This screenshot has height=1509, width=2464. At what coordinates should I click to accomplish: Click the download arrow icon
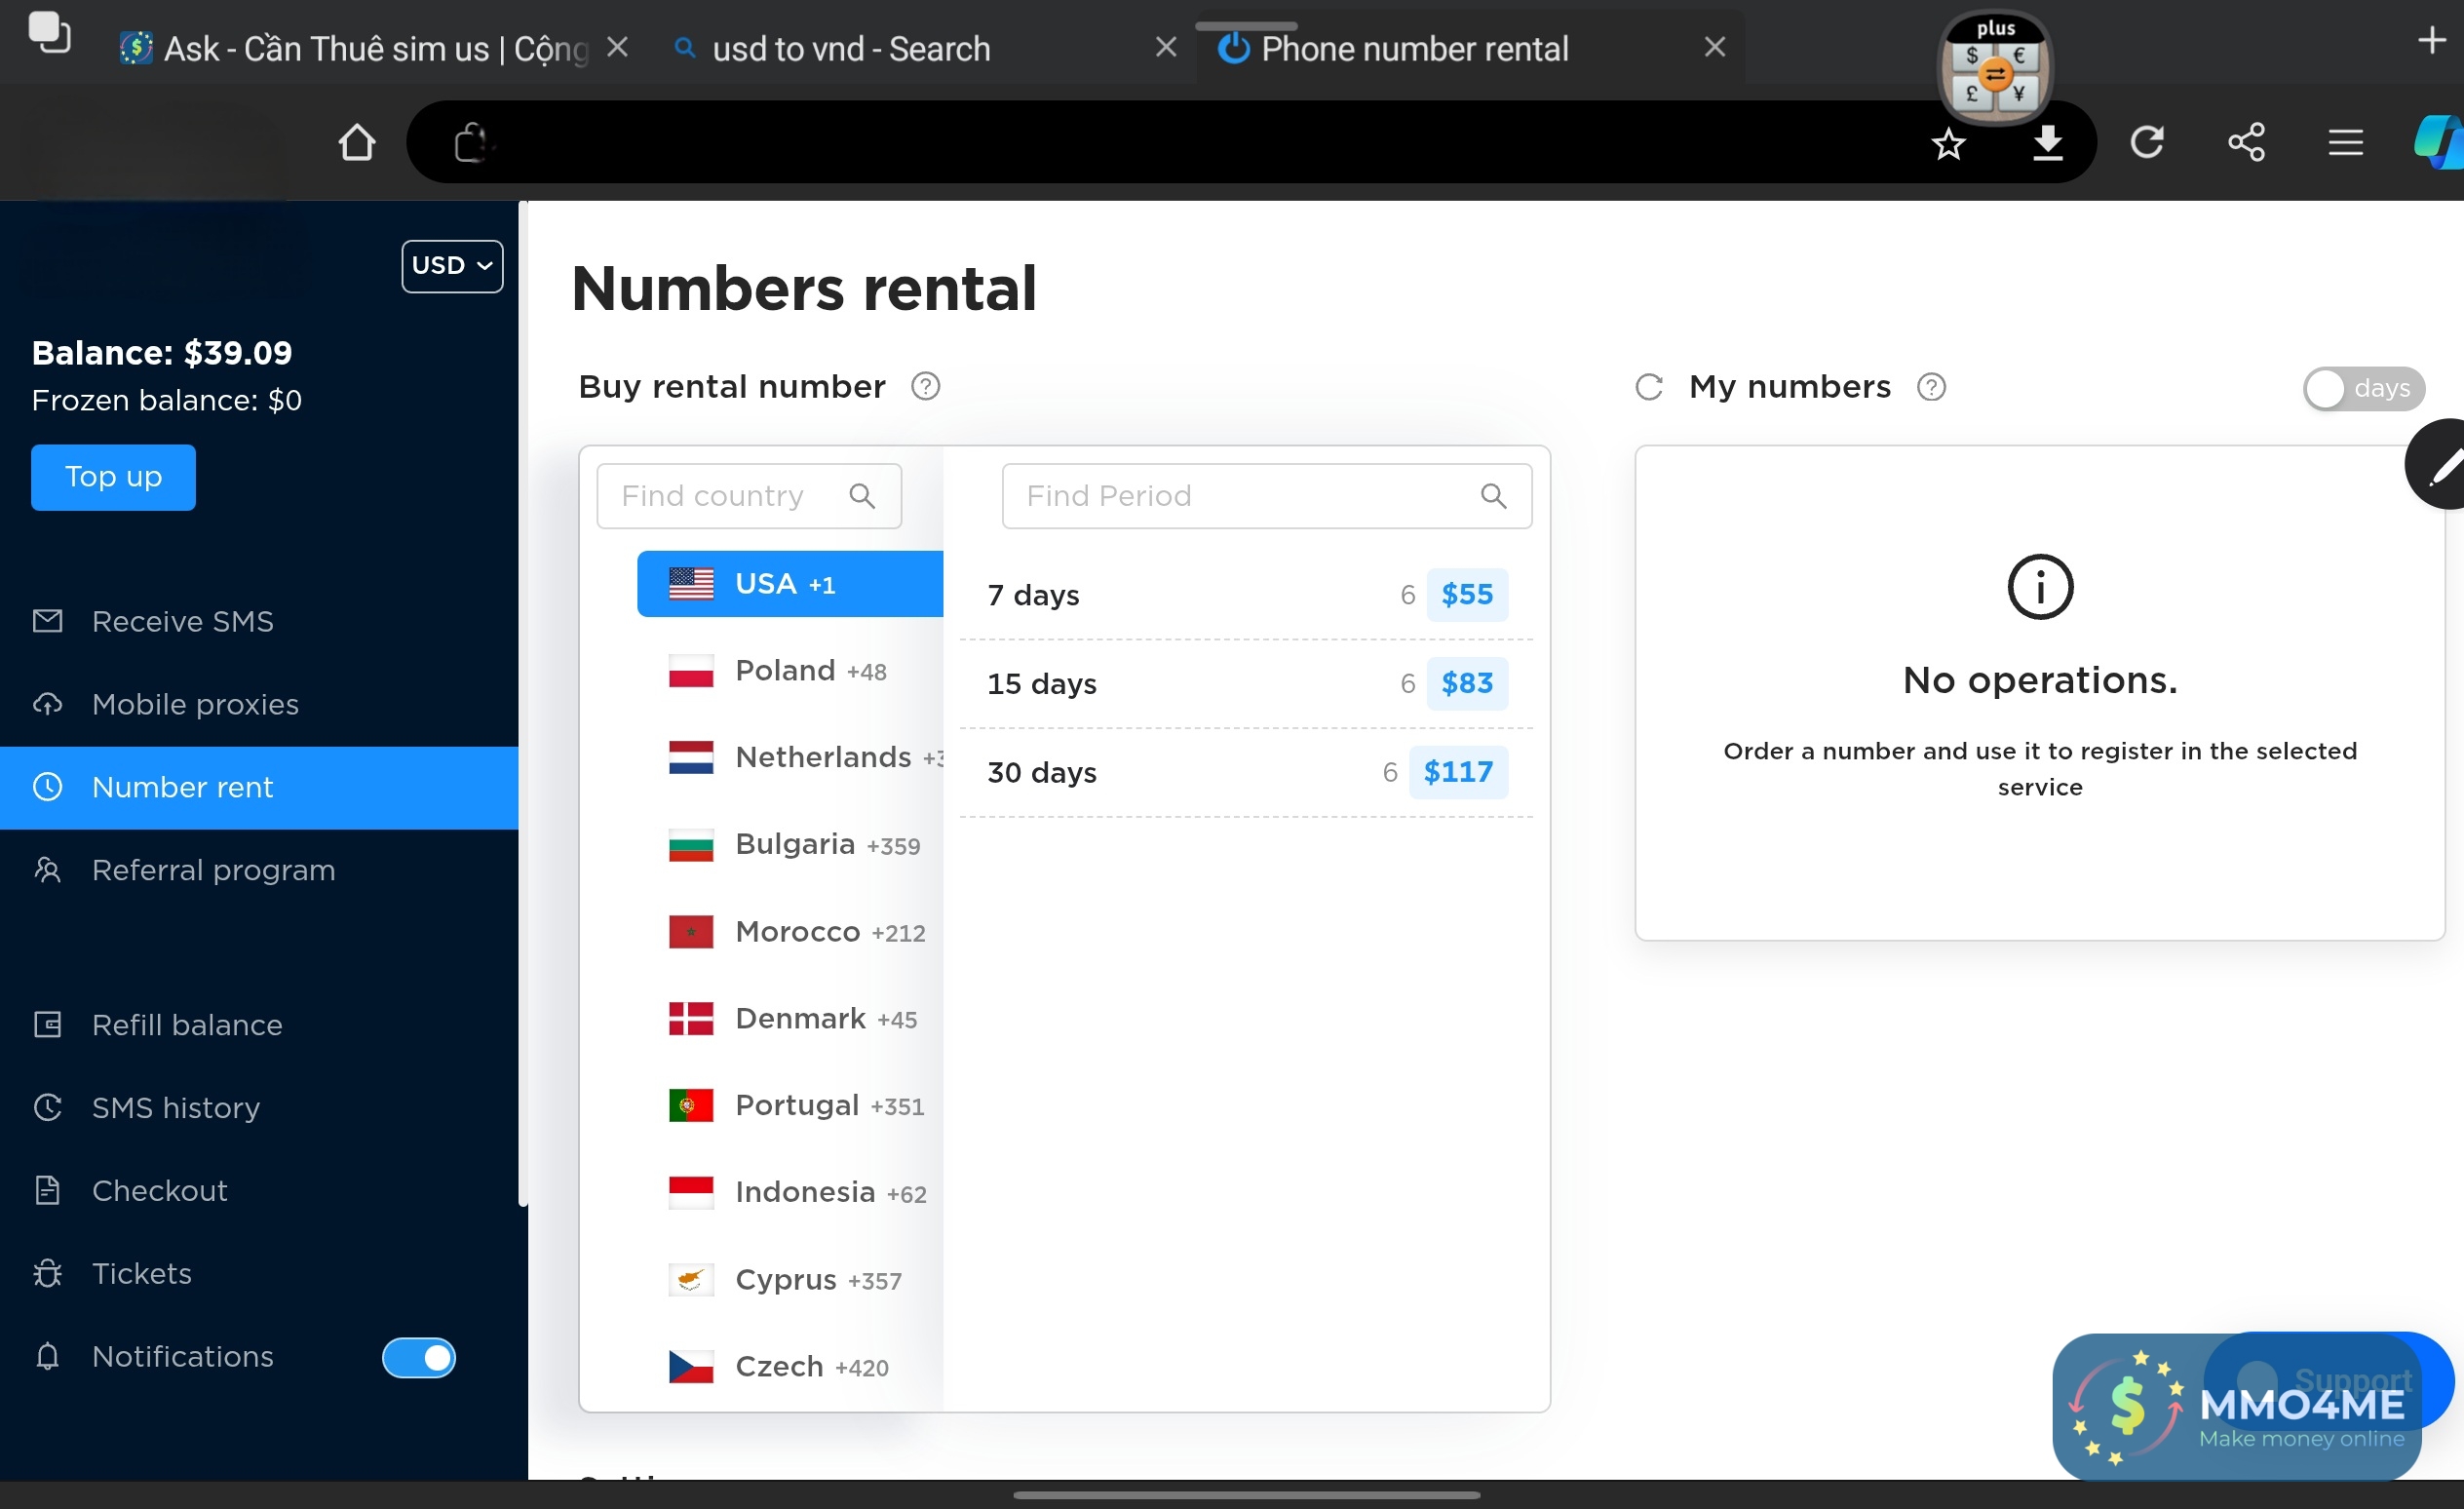(x=2047, y=142)
